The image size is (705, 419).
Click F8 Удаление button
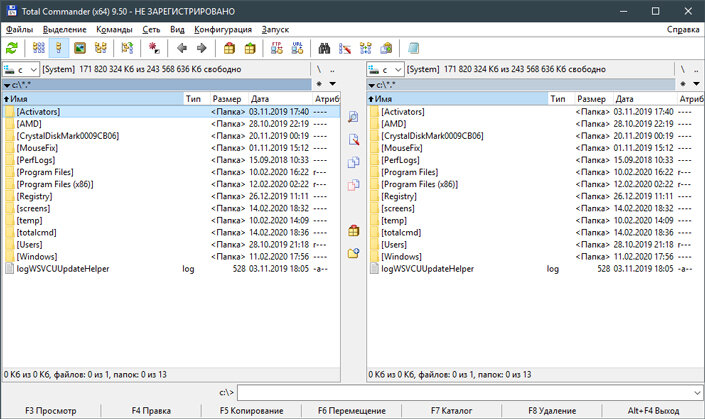(x=552, y=410)
